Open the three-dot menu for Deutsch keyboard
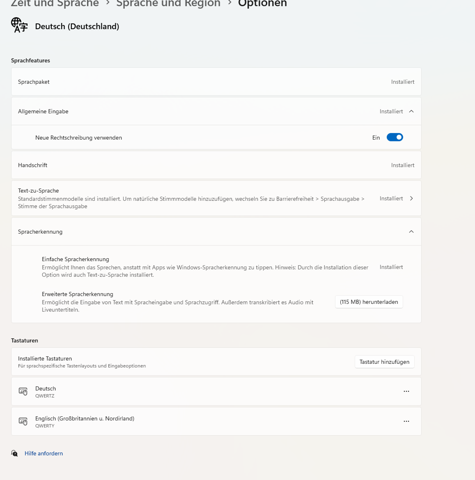 406,391
